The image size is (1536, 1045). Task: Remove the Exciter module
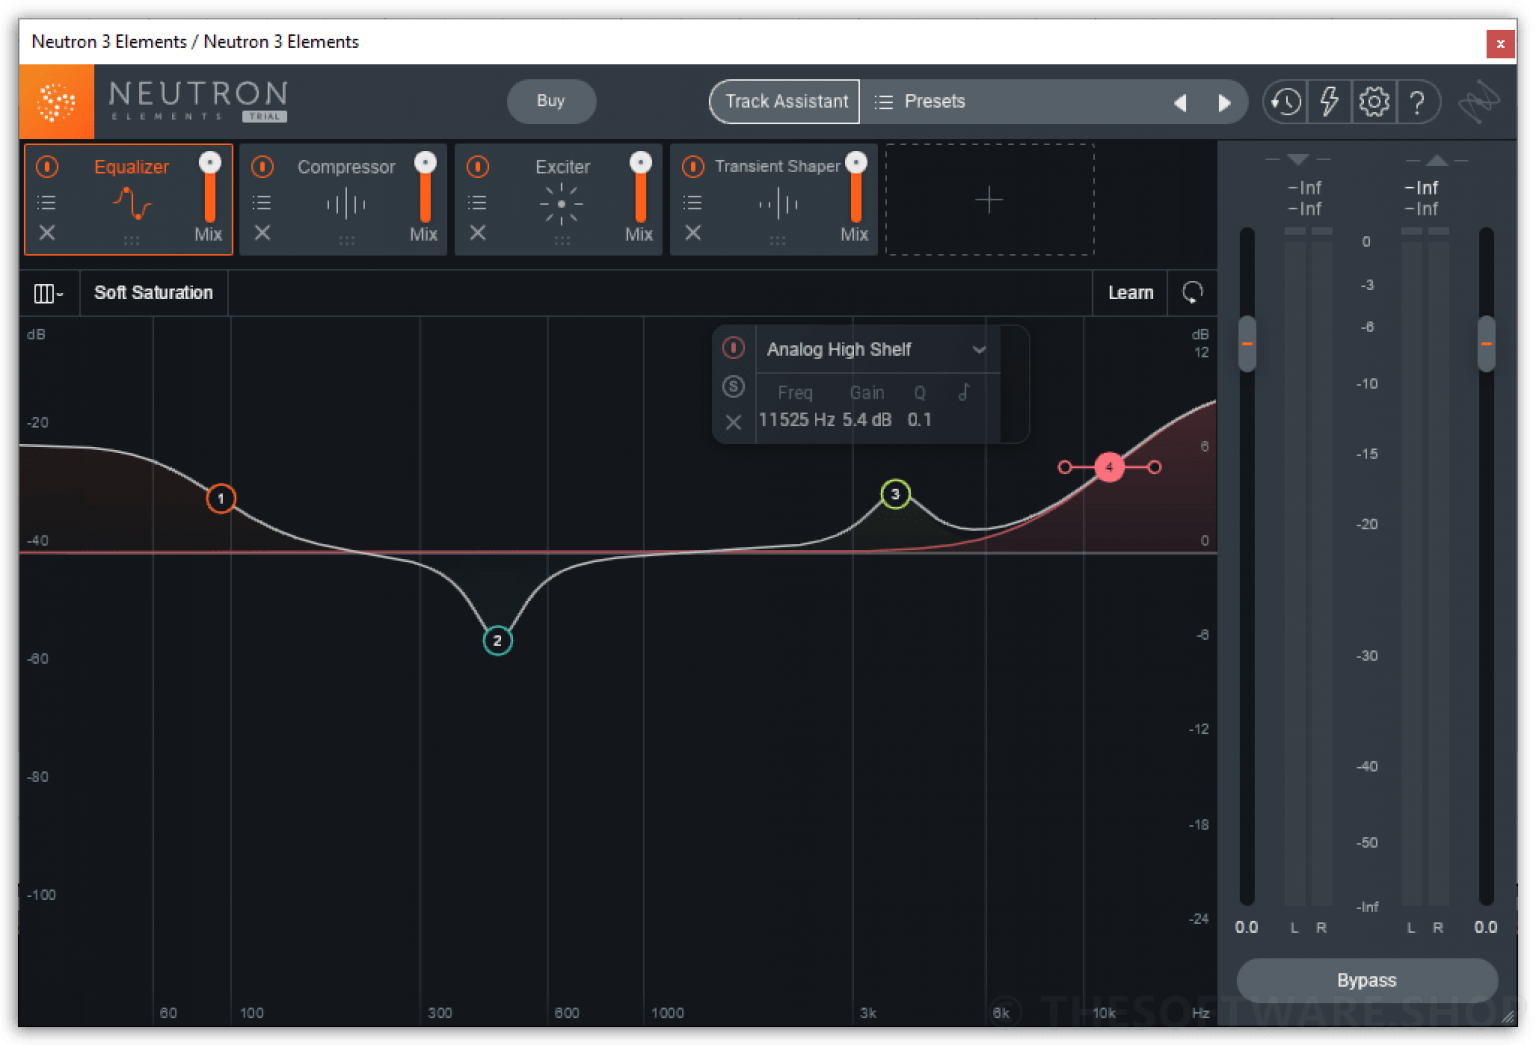[478, 233]
